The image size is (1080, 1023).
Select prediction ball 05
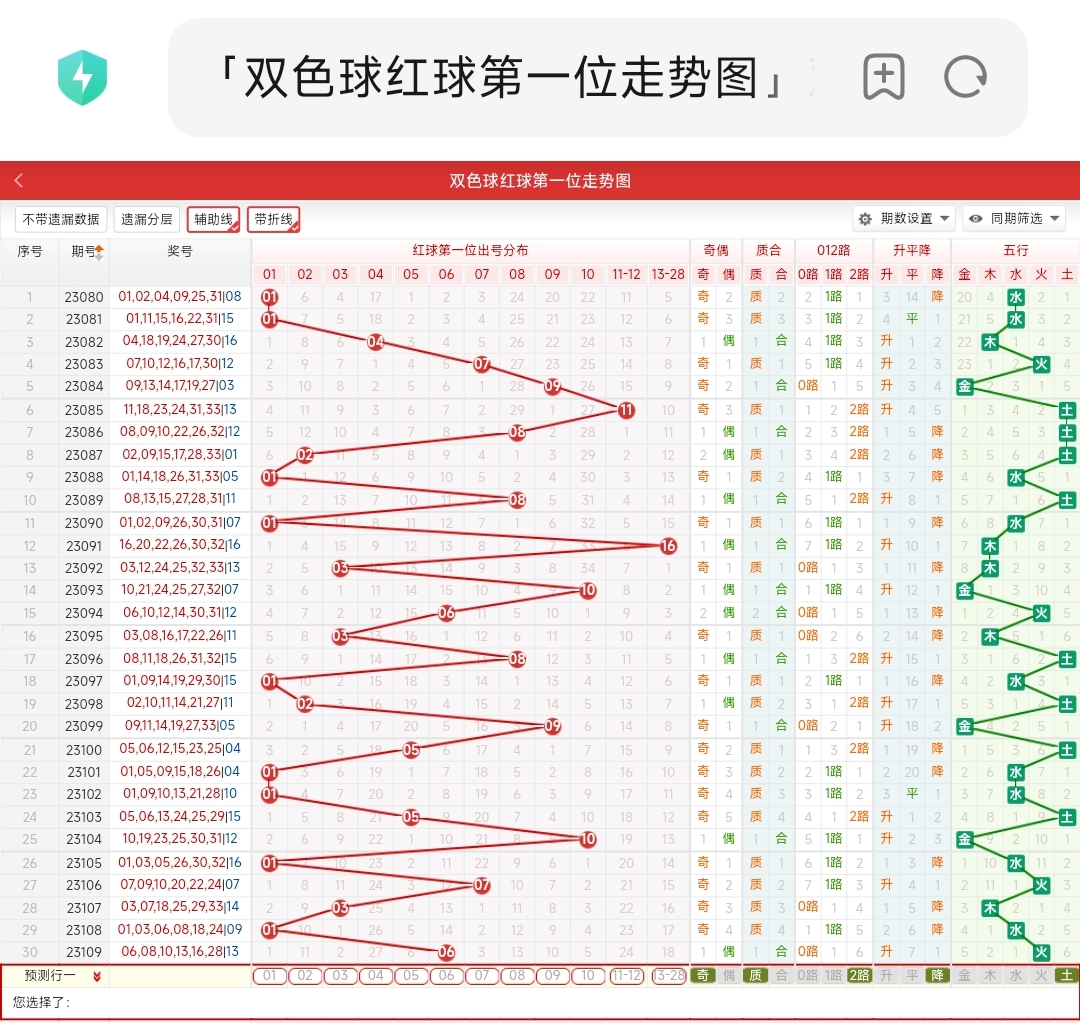click(411, 975)
